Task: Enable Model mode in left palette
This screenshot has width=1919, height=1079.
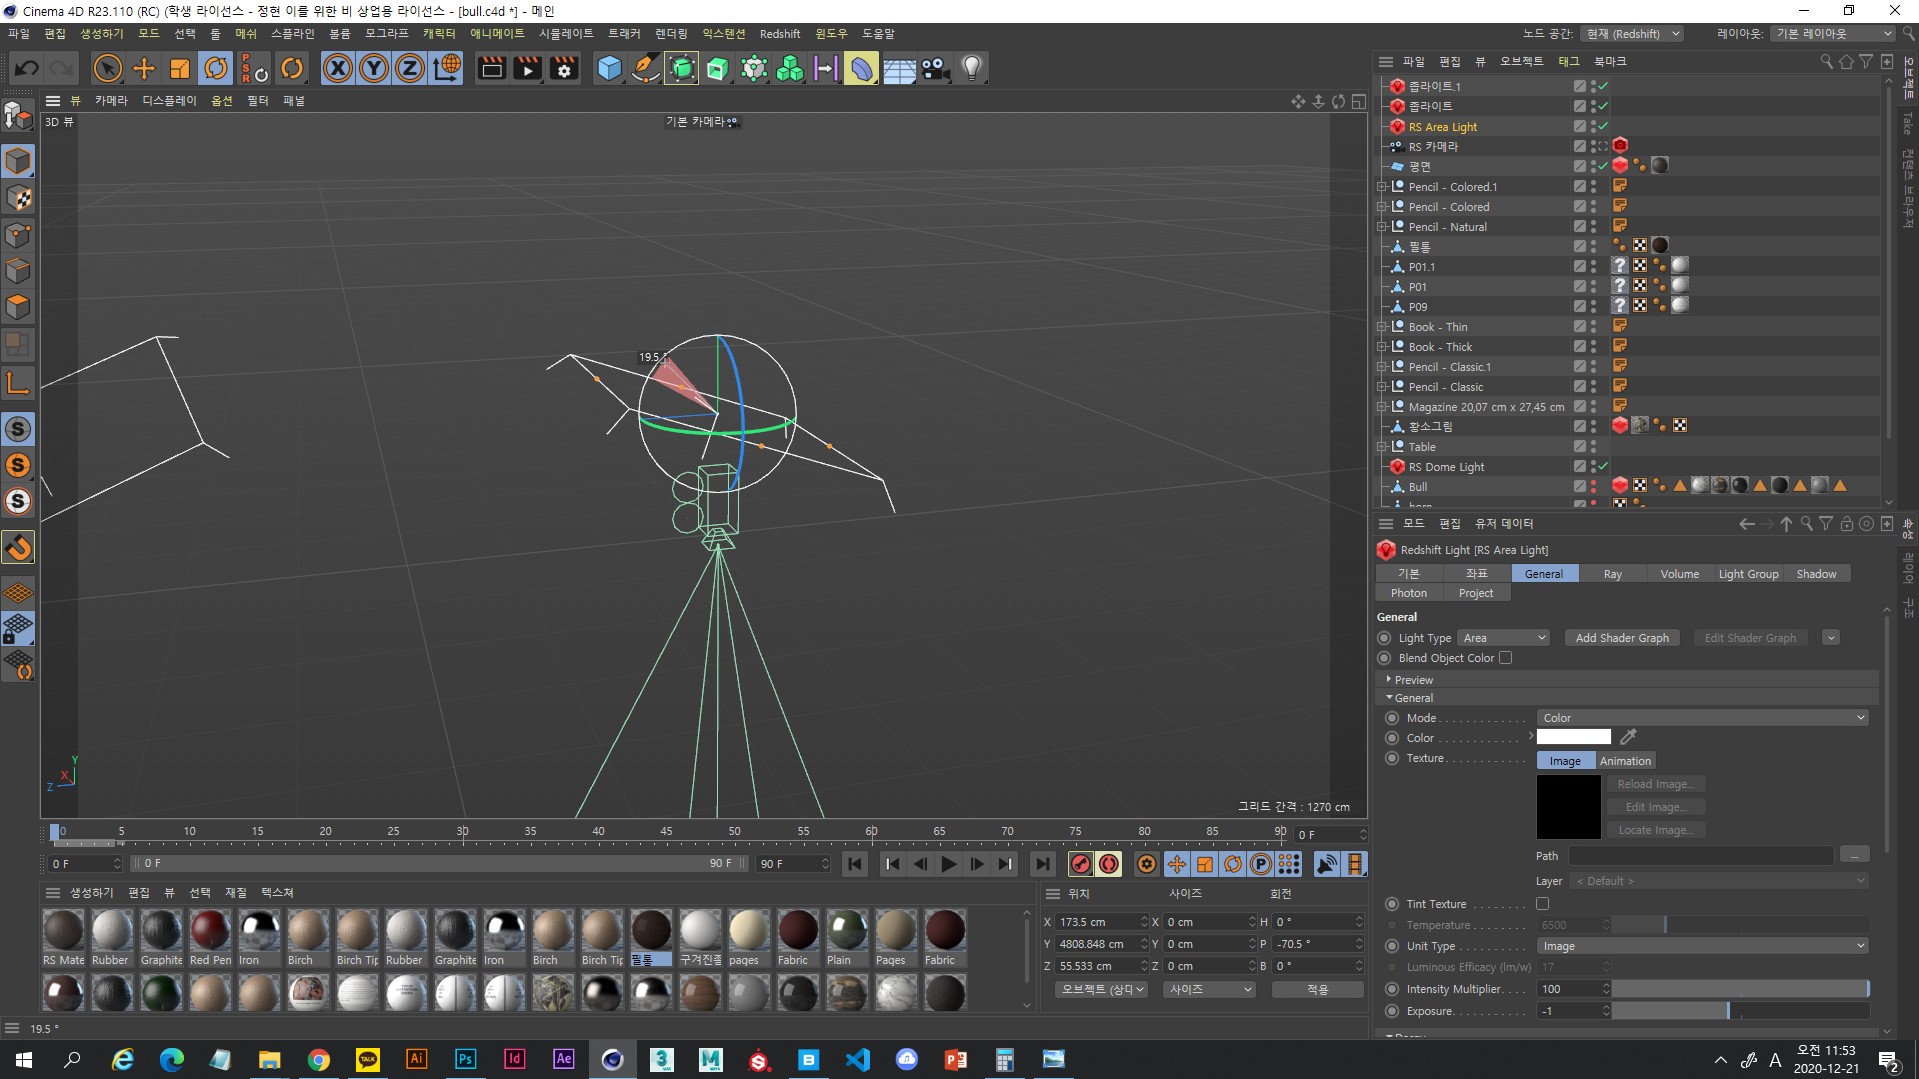Action: tap(18, 161)
